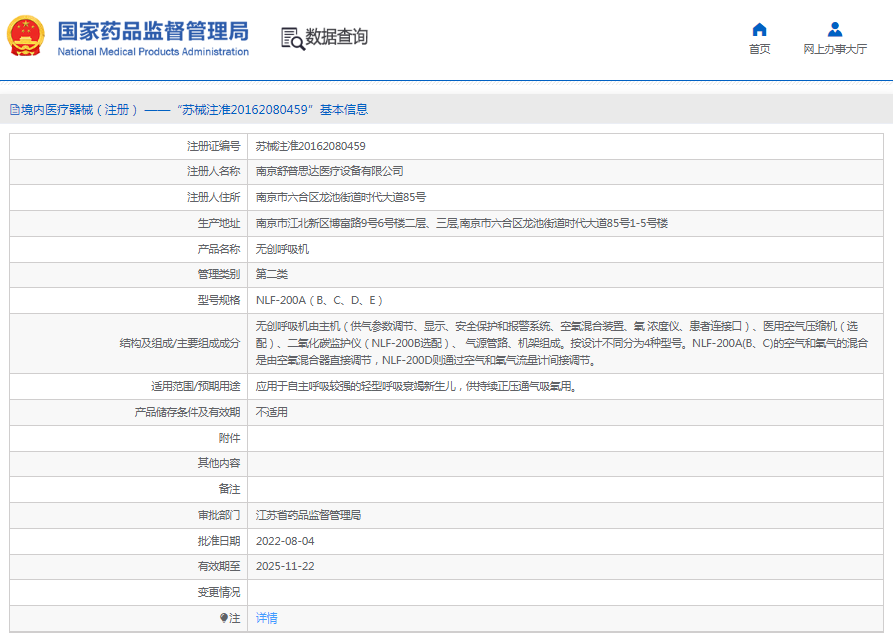Click model spec NLF-200A（B、C、D、E） cell
Viewport: 893px width, 638px height.
(319, 300)
